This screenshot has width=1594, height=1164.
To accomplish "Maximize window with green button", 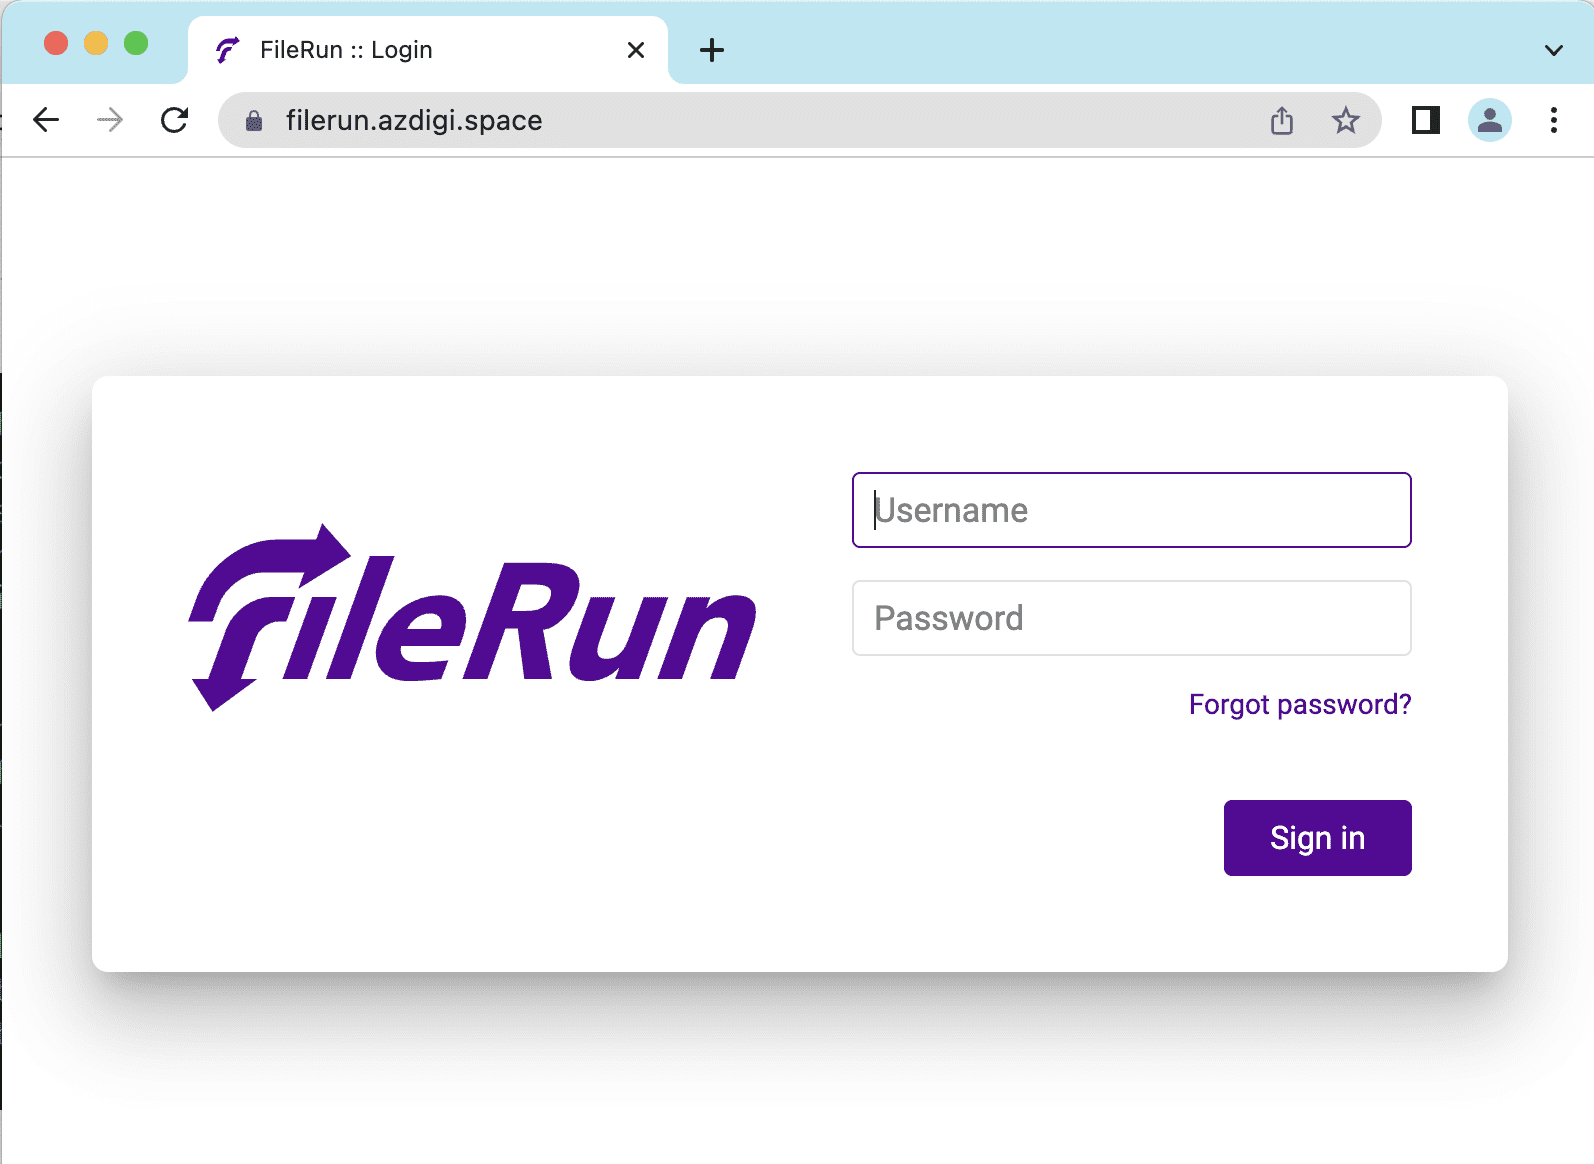I will (136, 43).
